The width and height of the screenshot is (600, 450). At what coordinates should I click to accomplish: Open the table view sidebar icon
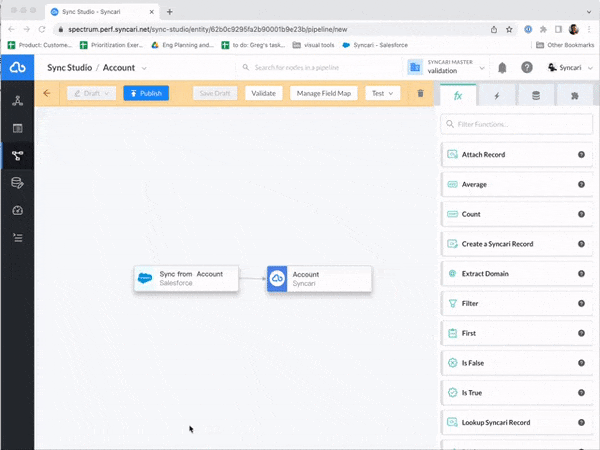(17, 128)
